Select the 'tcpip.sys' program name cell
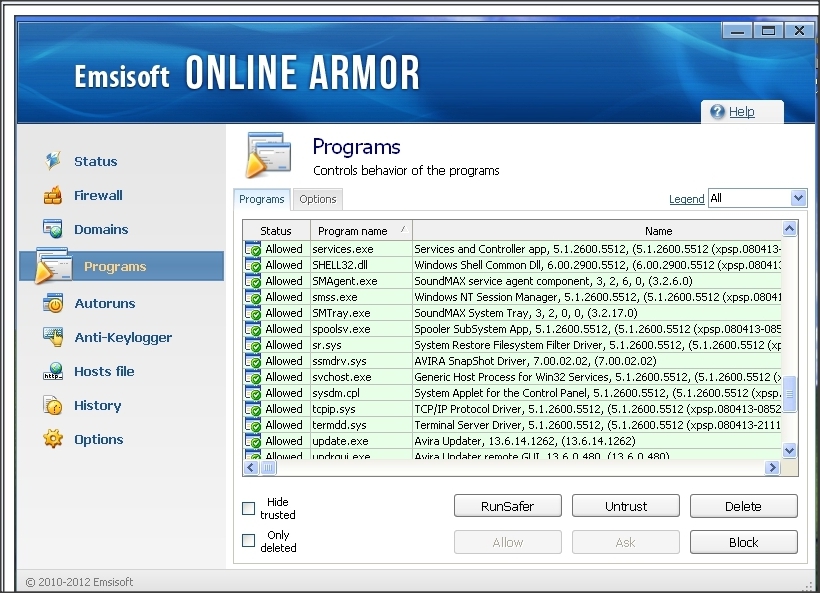This screenshot has width=820, height=593. 361,409
